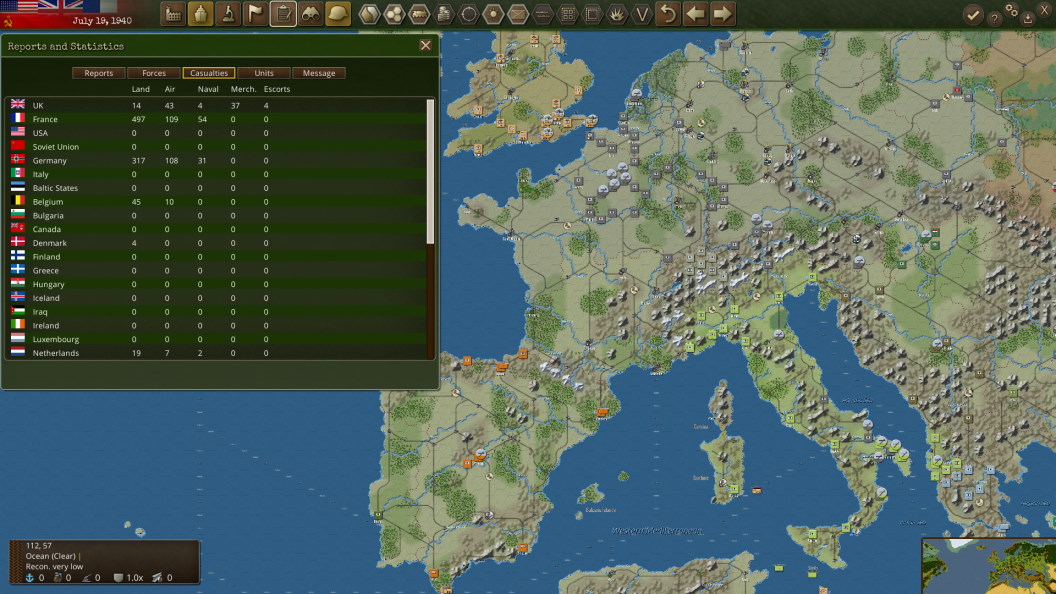The height and width of the screenshot is (594, 1056).
Task: Click the 'Escorts' column header
Action: click(x=277, y=89)
